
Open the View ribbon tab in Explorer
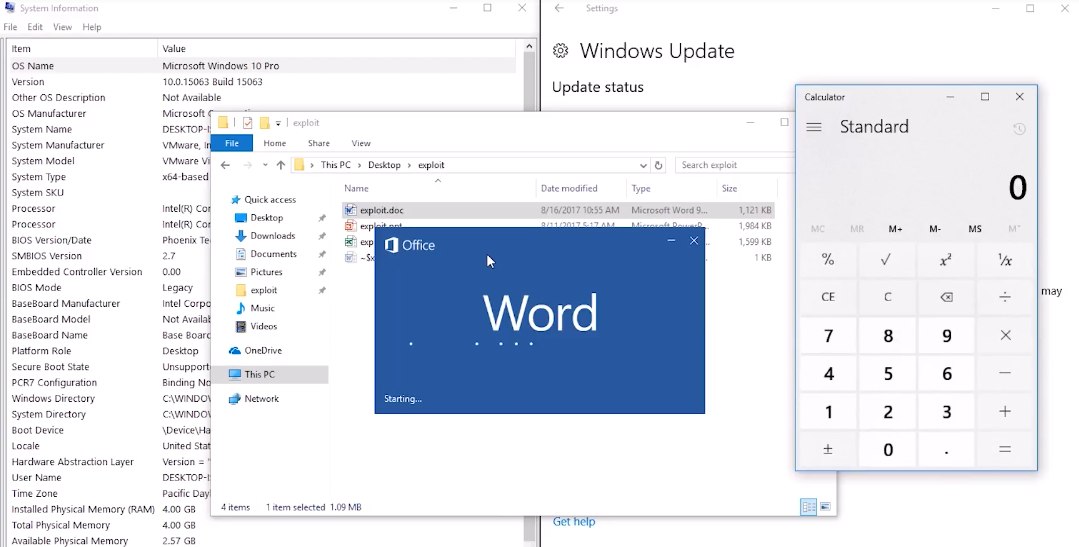[361, 143]
